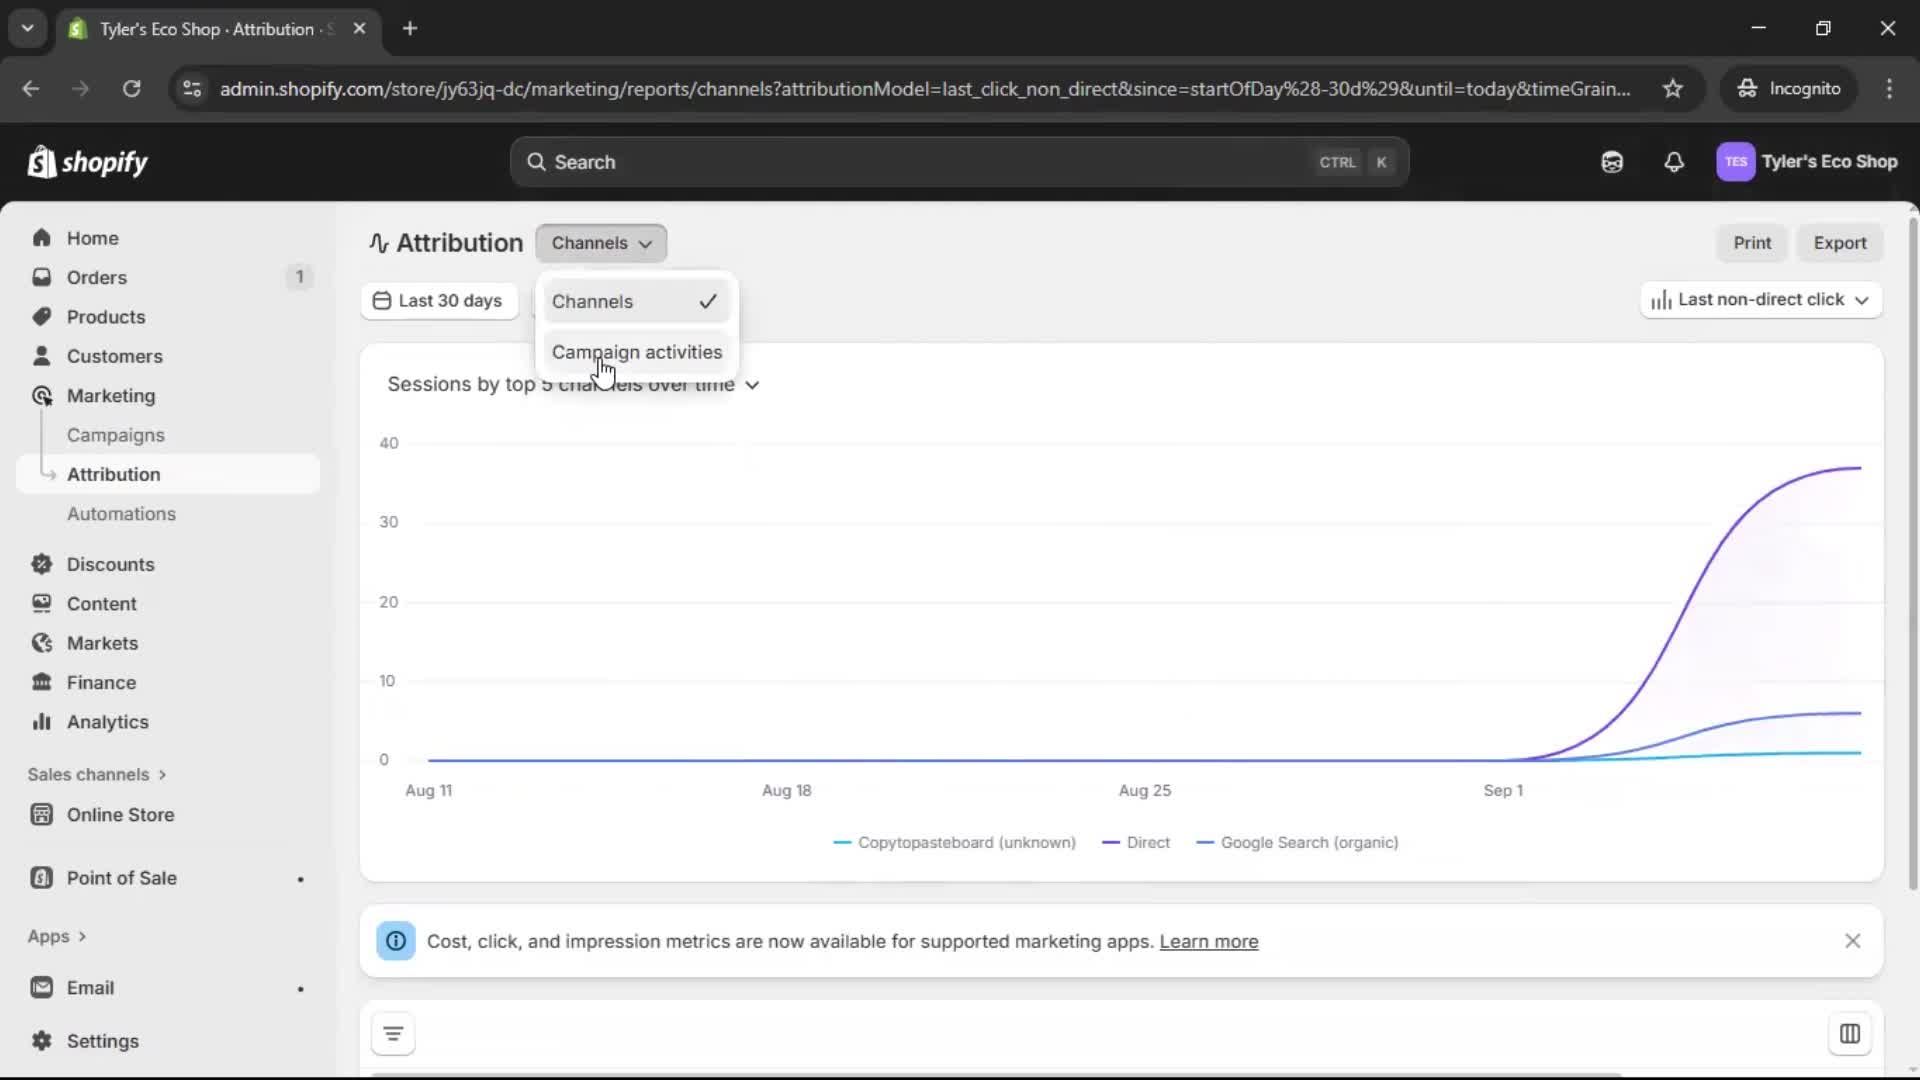This screenshot has width=1920, height=1080.
Task: Open the notifications bell icon
Action: point(1674,162)
